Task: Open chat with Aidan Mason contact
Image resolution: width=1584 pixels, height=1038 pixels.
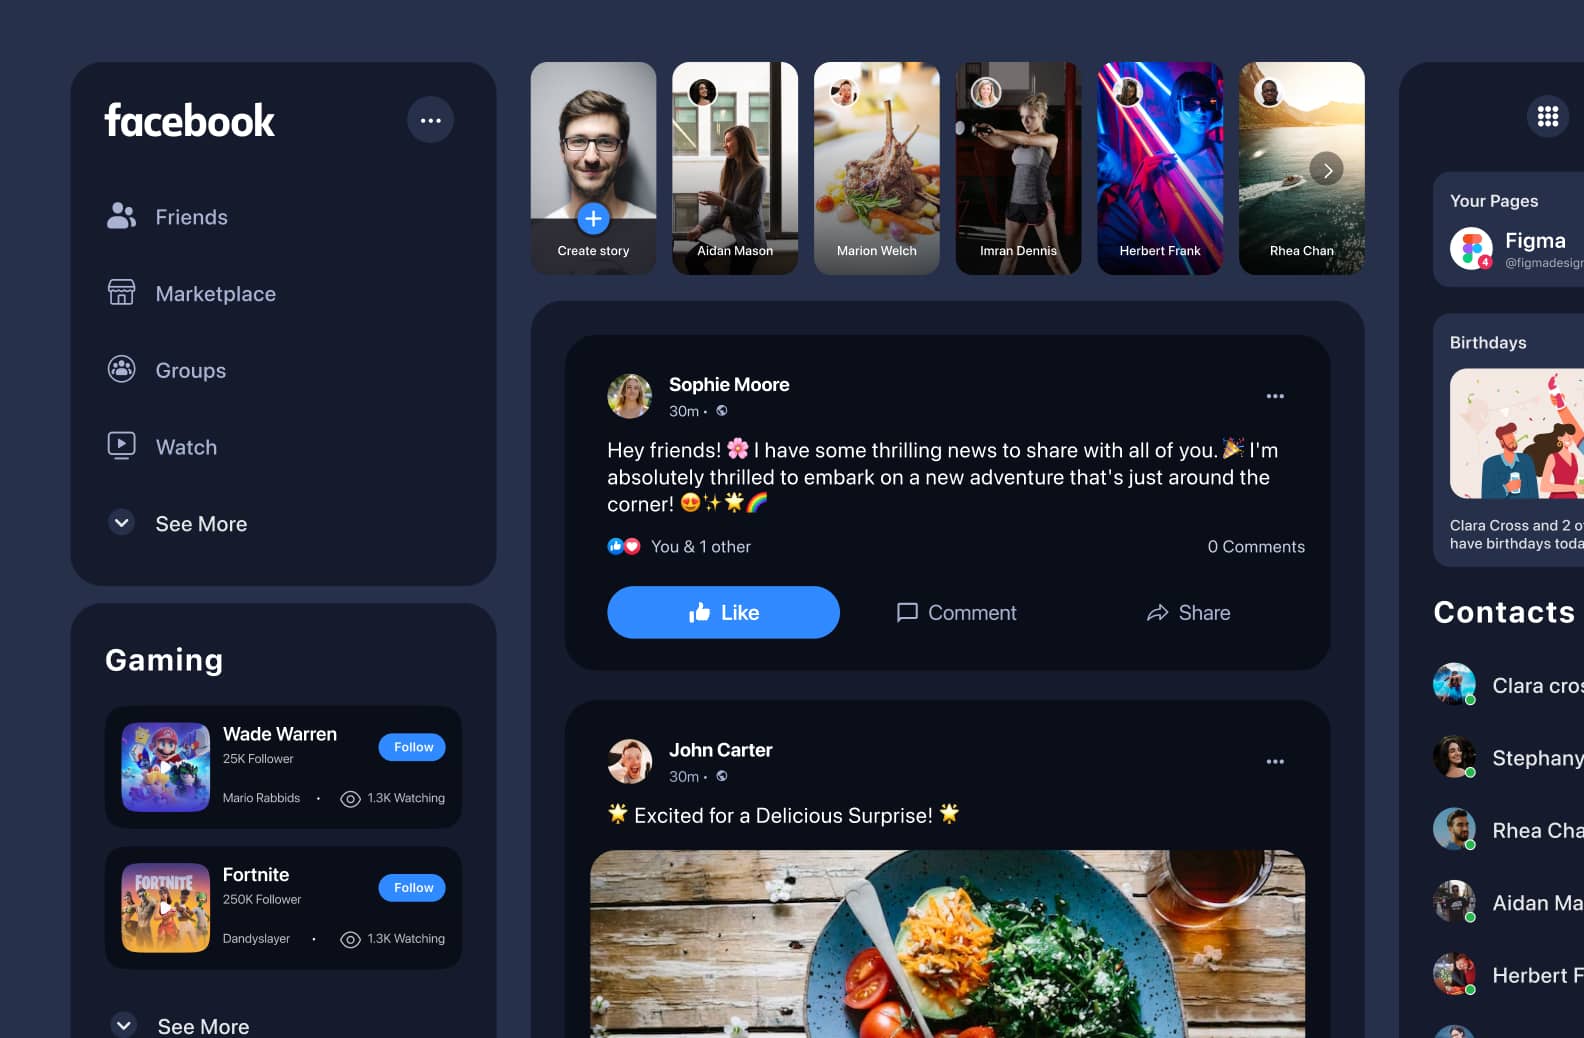Action: 1508,903
